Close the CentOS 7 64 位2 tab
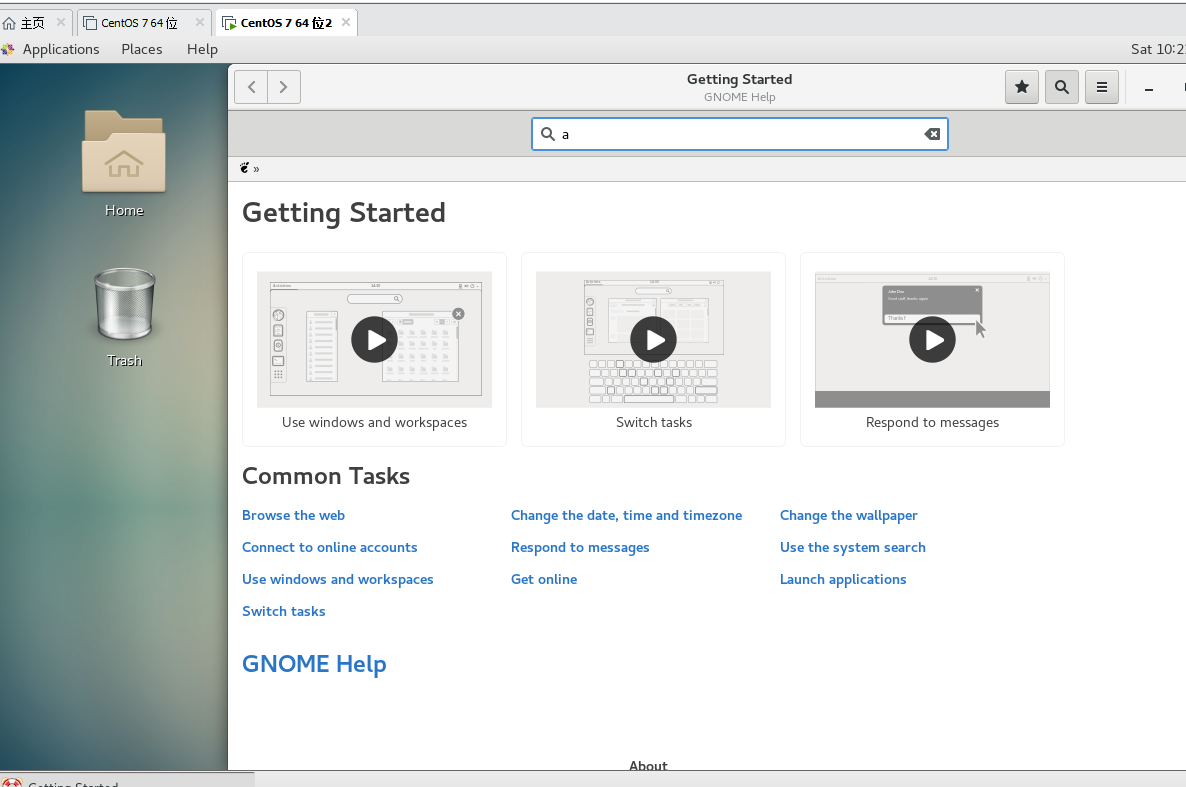This screenshot has height=787, width=1186. click(x=346, y=22)
